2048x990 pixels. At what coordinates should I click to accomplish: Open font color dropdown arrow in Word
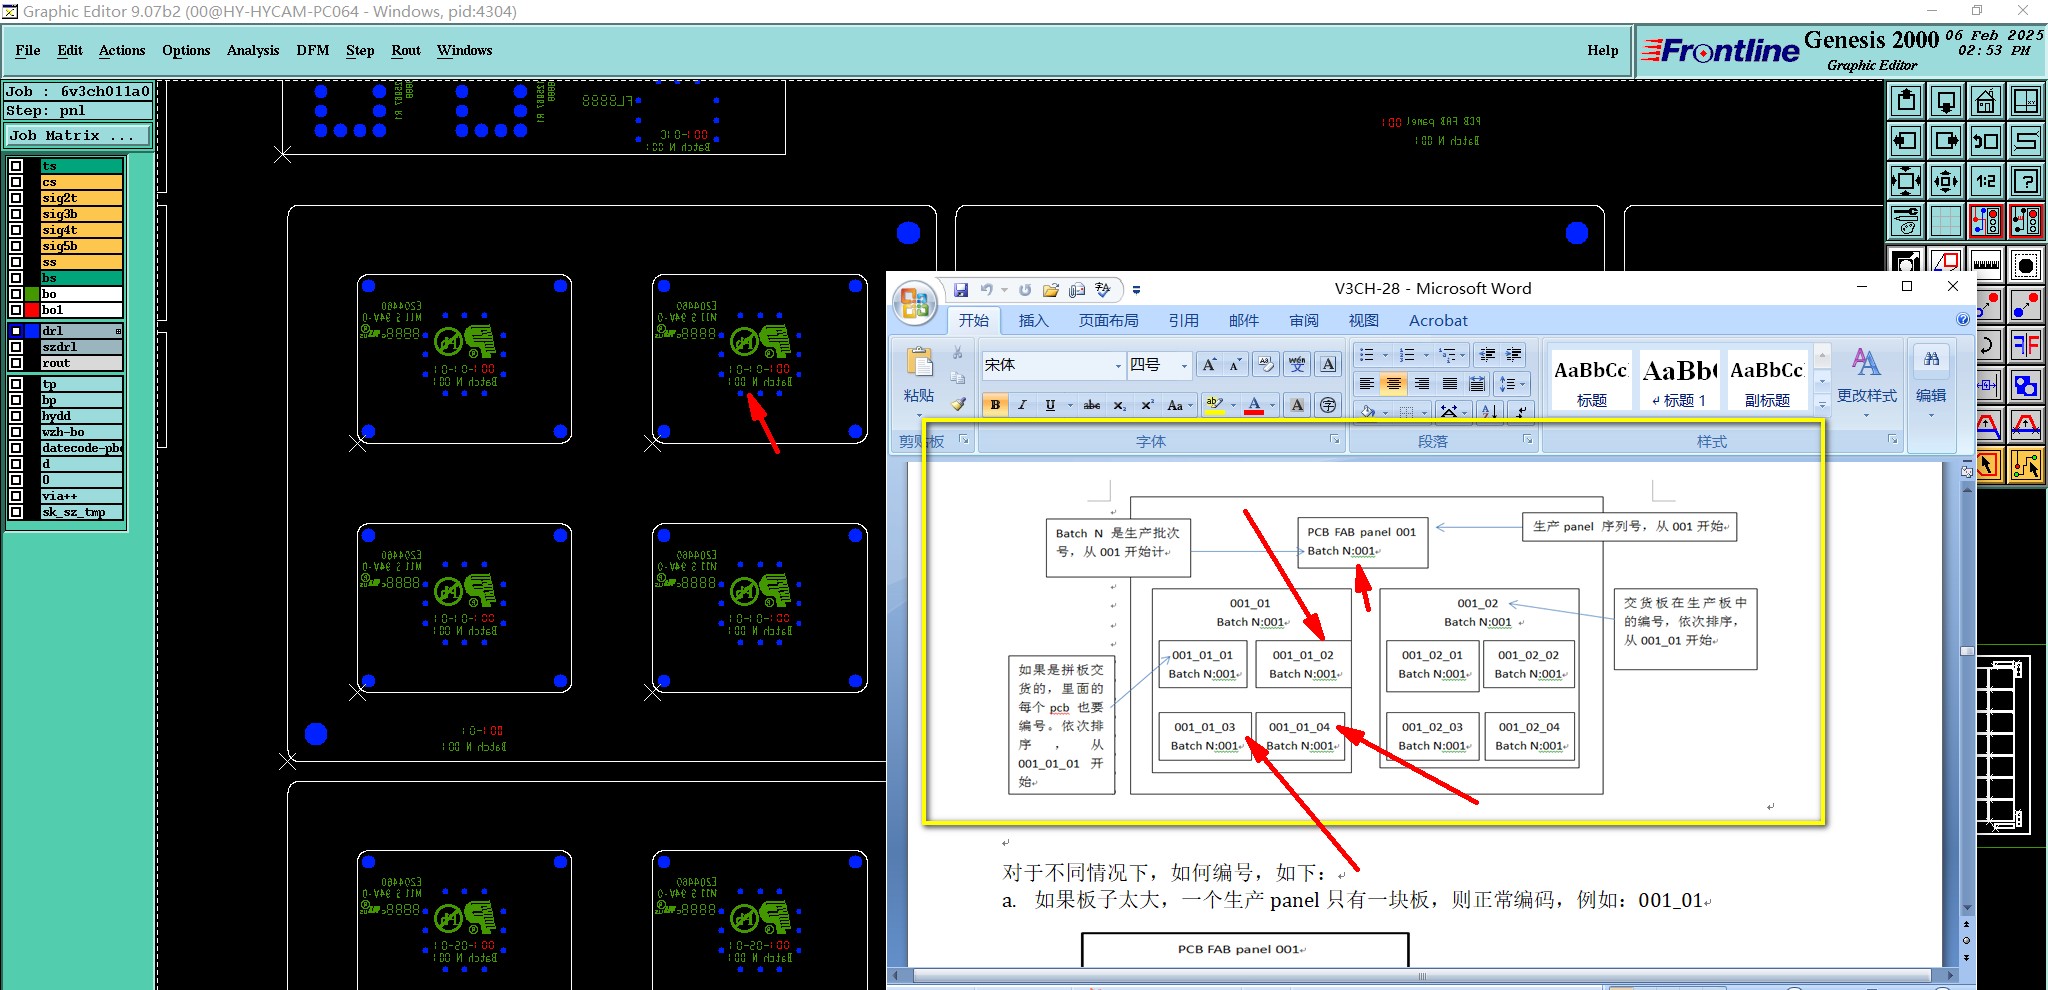(x=1272, y=405)
